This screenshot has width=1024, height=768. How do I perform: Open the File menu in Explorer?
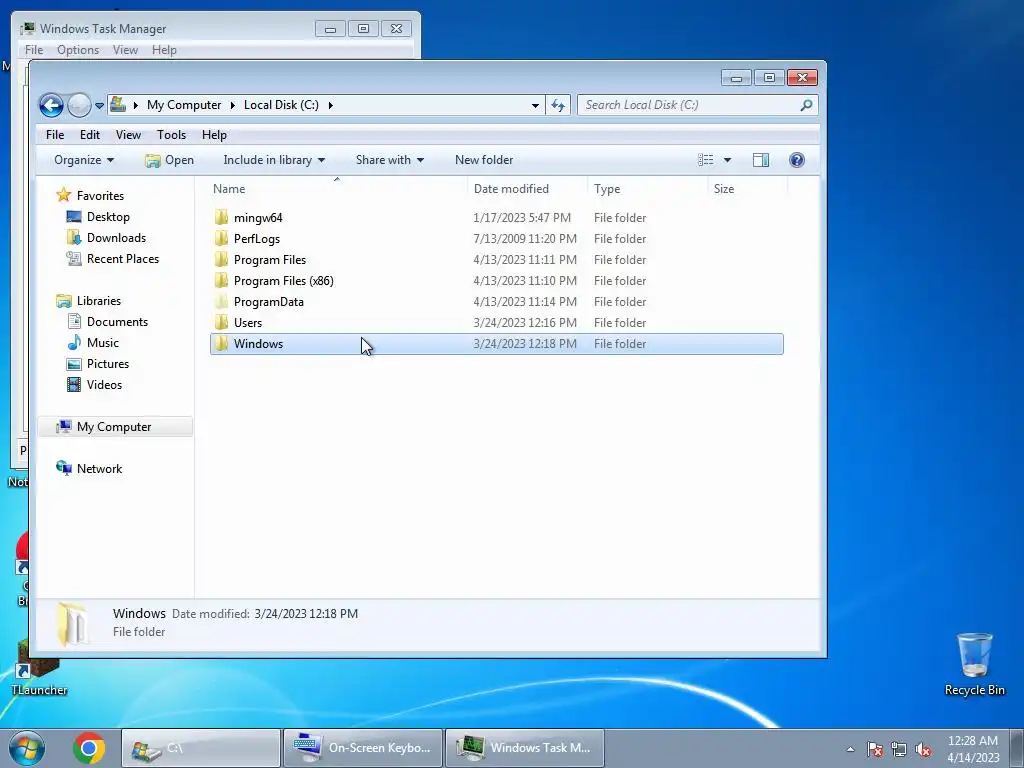55,135
